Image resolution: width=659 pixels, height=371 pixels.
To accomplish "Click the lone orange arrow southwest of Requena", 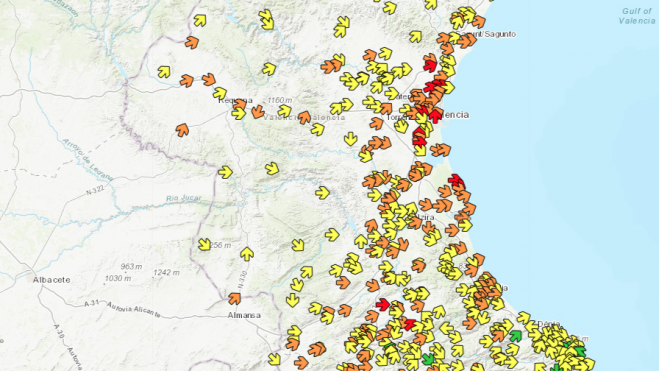I will (182, 130).
